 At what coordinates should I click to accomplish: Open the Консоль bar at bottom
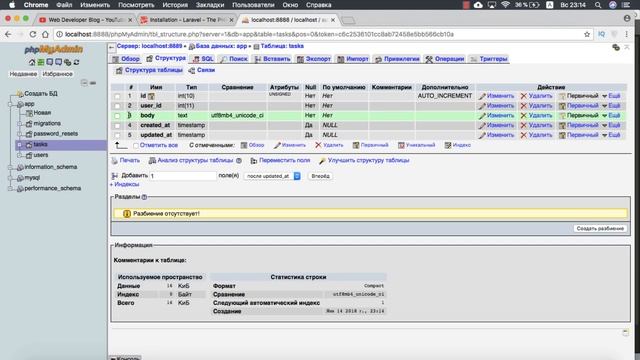[126, 358]
